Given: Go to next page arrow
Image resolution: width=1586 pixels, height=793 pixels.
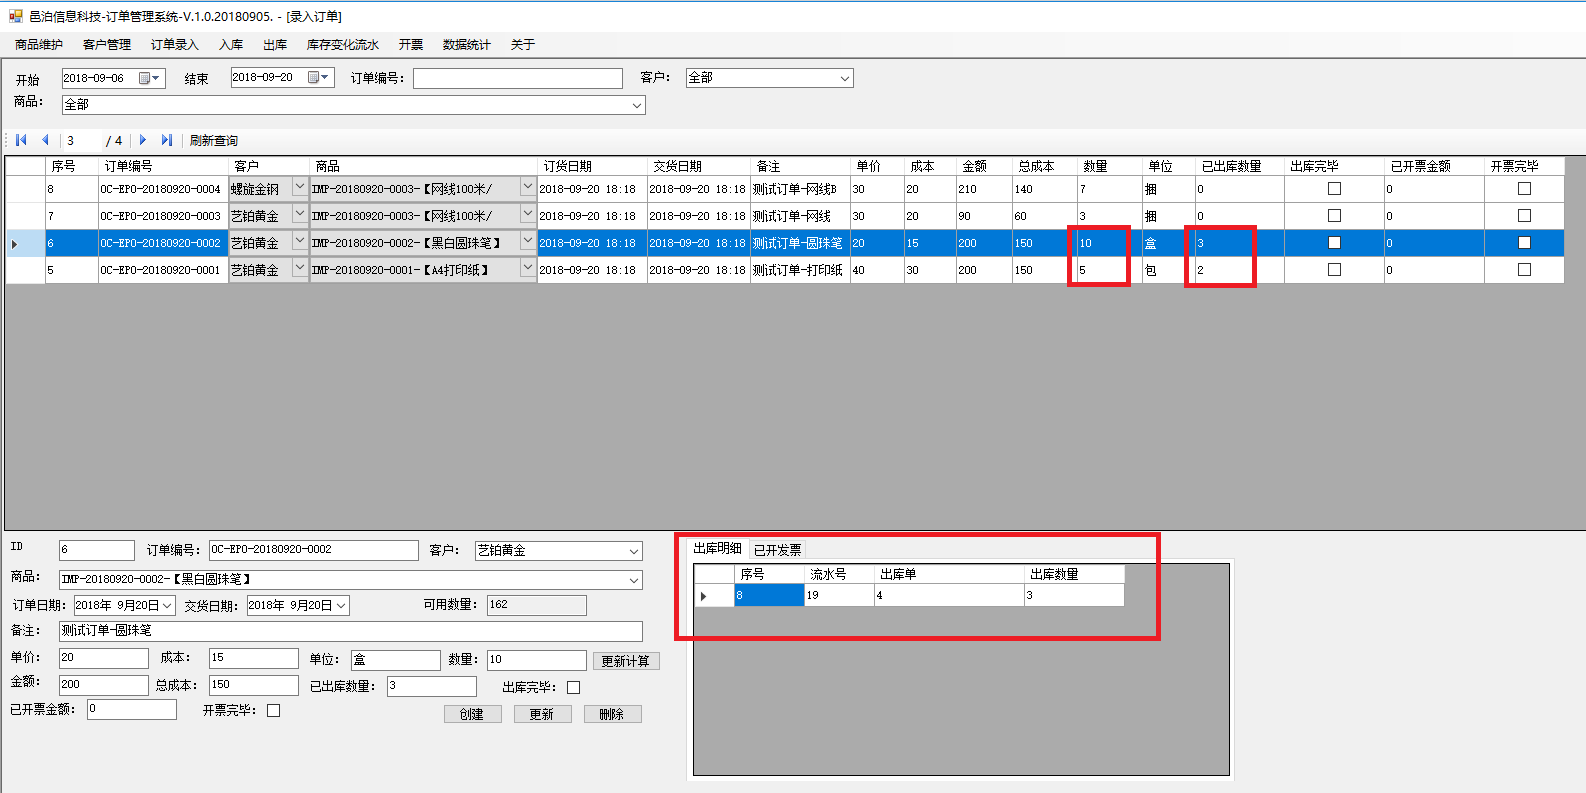Looking at the screenshot, I should click(x=143, y=140).
